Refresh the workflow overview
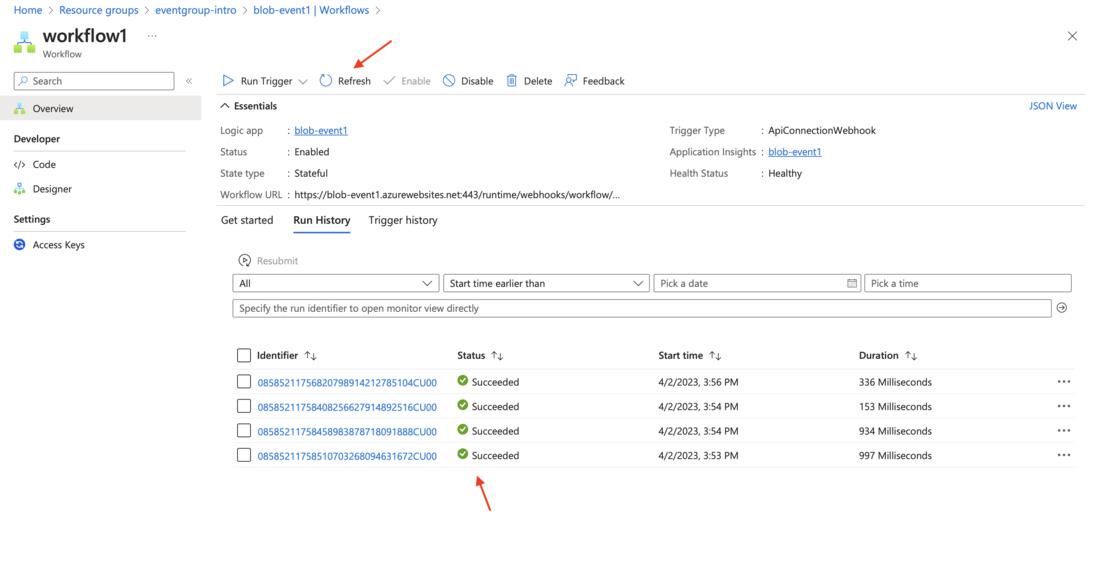This screenshot has height=570, width=1100. coord(345,81)
